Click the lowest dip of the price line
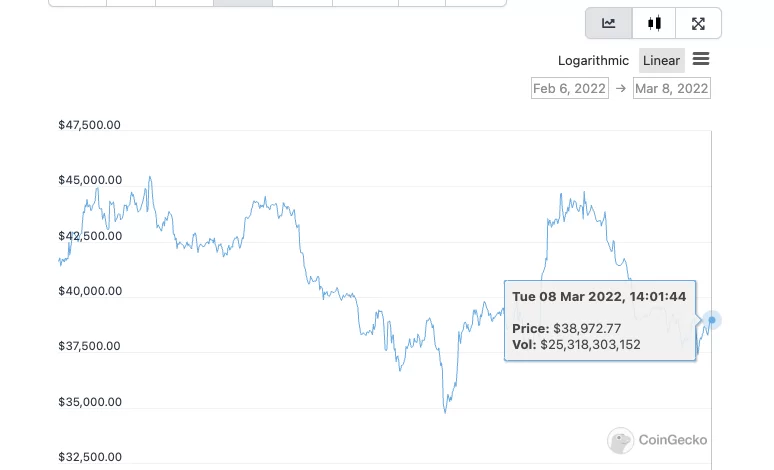Viewport: 774px width, 470px height. click(x=445, y=411)
